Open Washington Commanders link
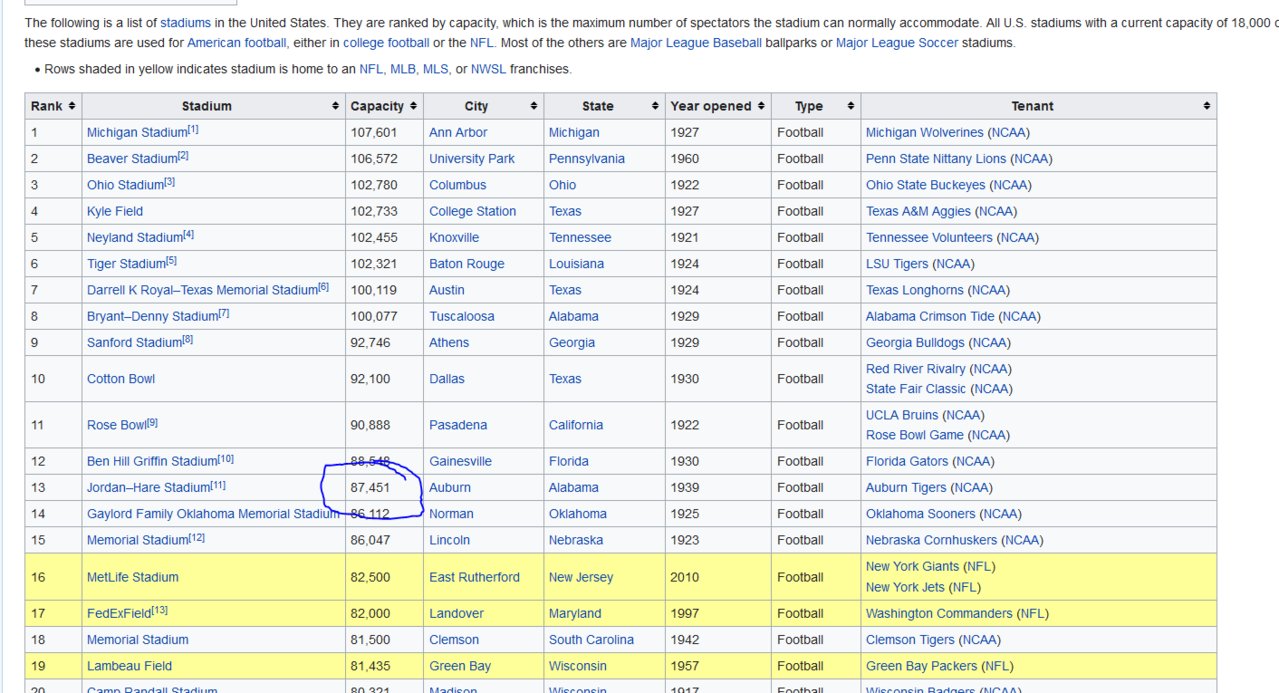 click(x=939, y=613)
